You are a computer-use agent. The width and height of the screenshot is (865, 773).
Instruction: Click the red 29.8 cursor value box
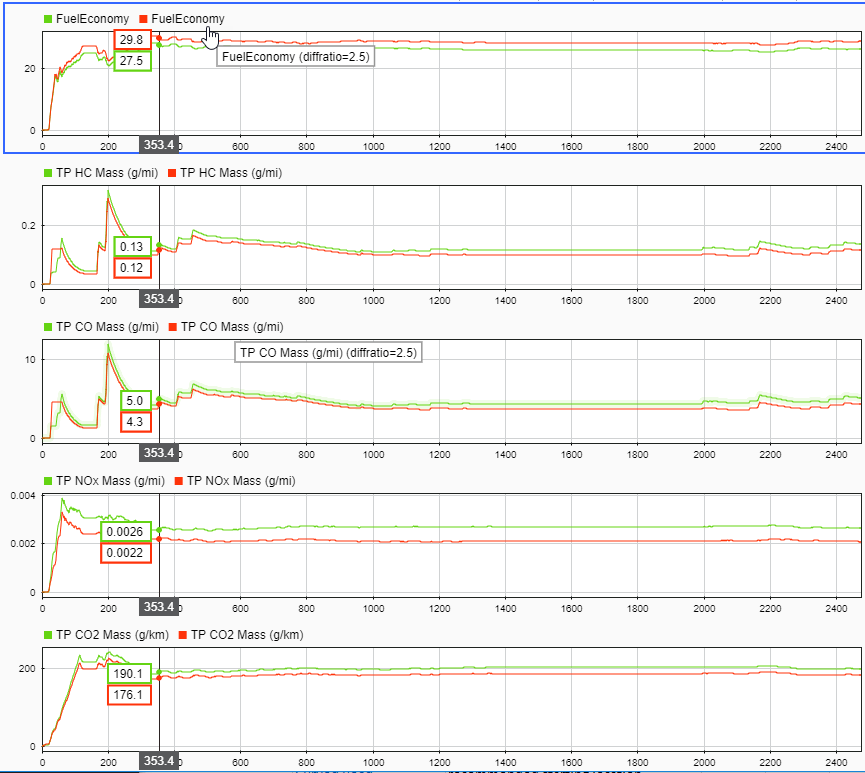[132, 40]
